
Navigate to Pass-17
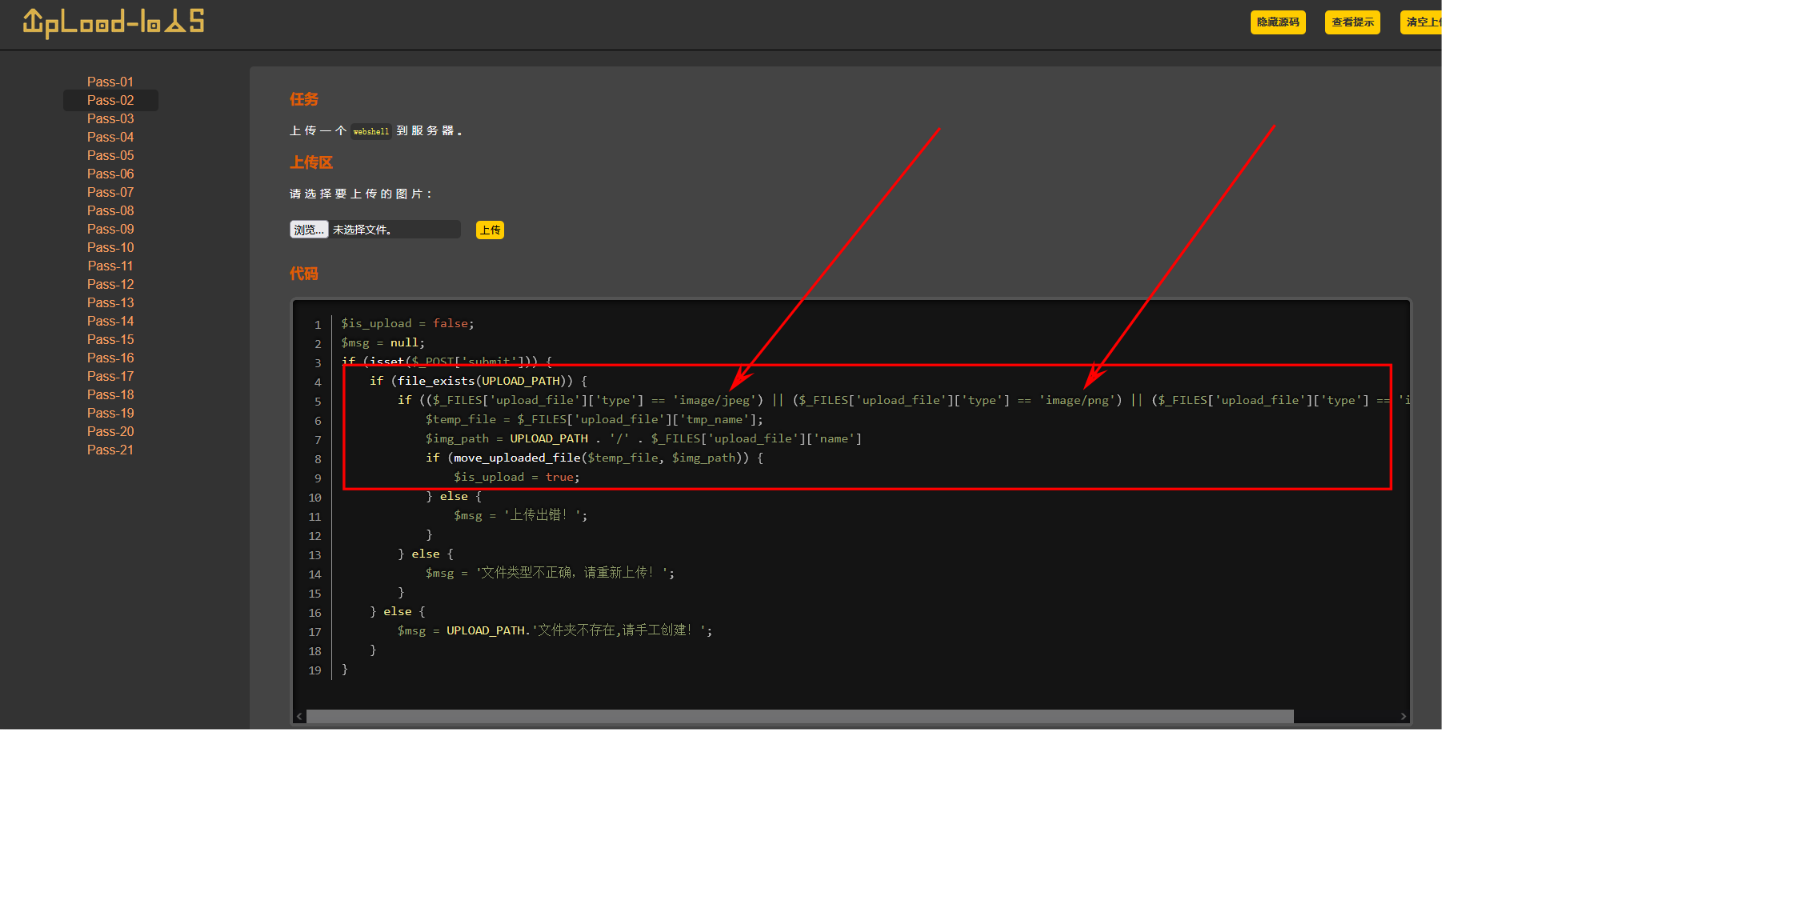[x=110, y=376]
